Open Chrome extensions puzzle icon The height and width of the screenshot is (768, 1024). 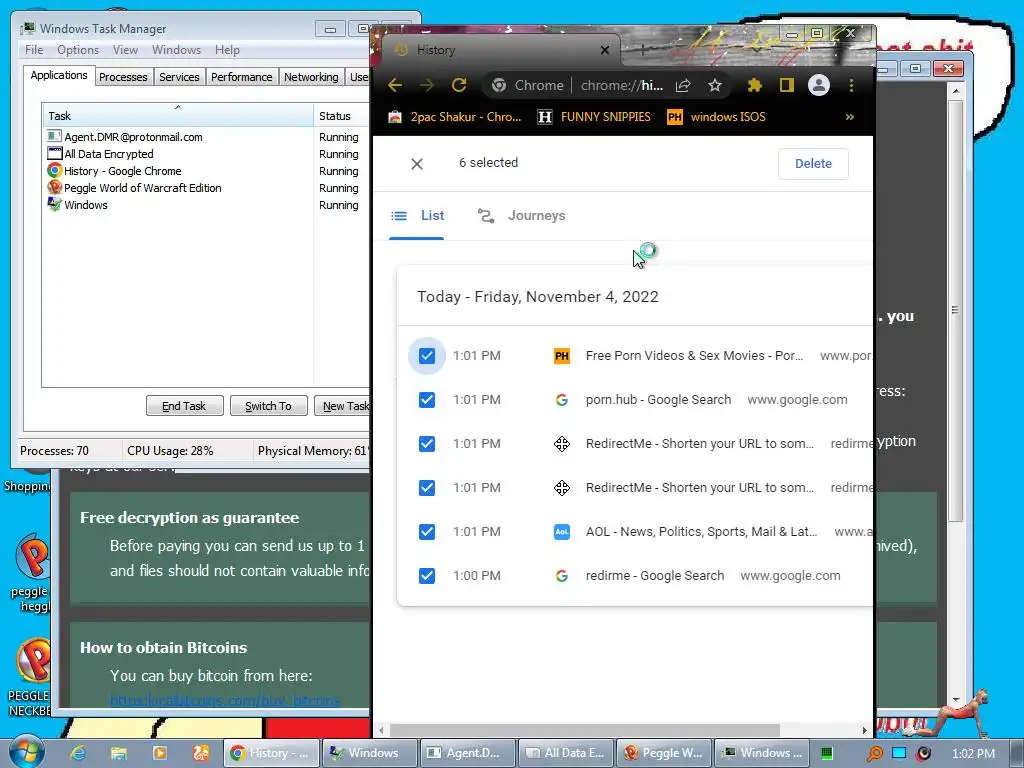coord(754,85)
